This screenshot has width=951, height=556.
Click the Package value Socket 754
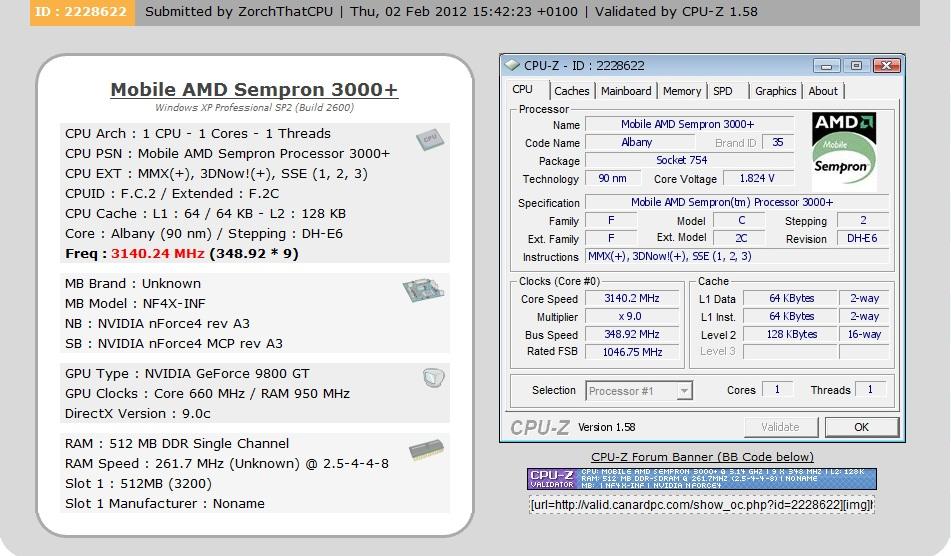(689, 160)
